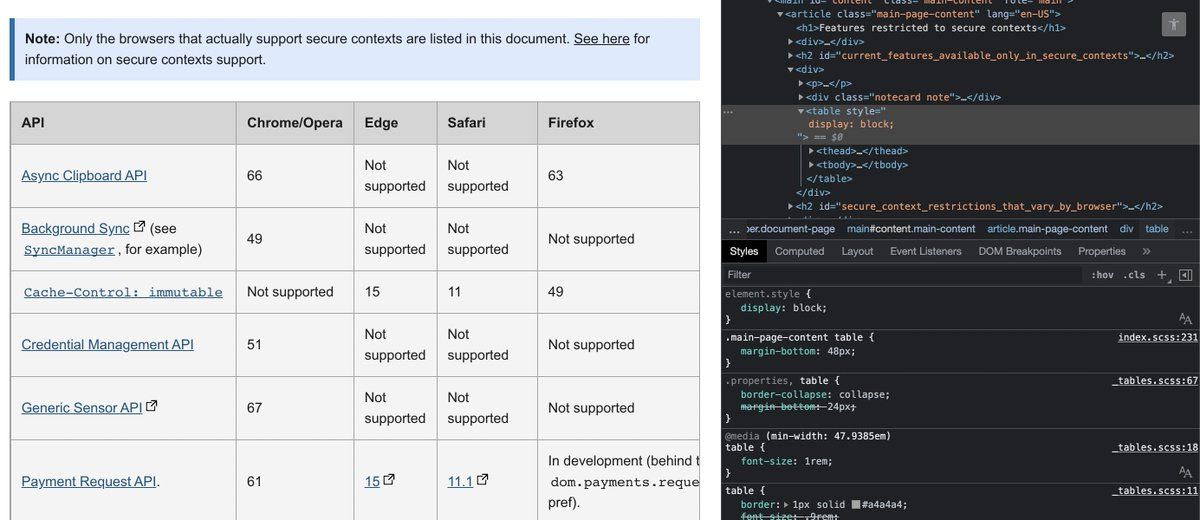Select the h1 Features restricted node
Image resolution: width=1200 pixels, height=520 pixels.
click(930, 28)
